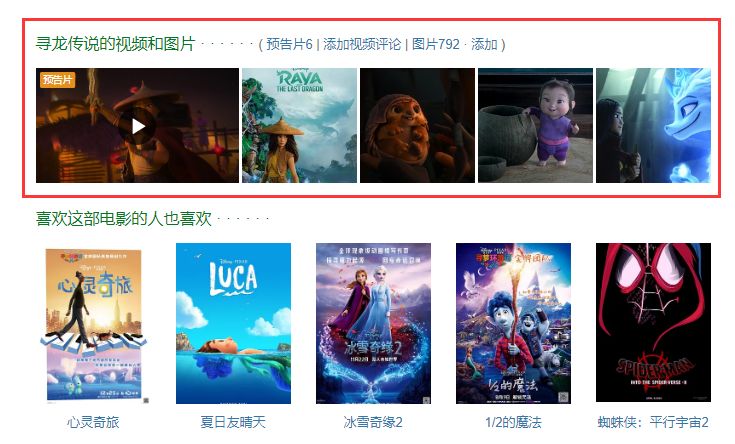Click the orange 预告片 badge on video
Image resolution: width=735 pixels, height=444 pixels.
coord(57,79)
